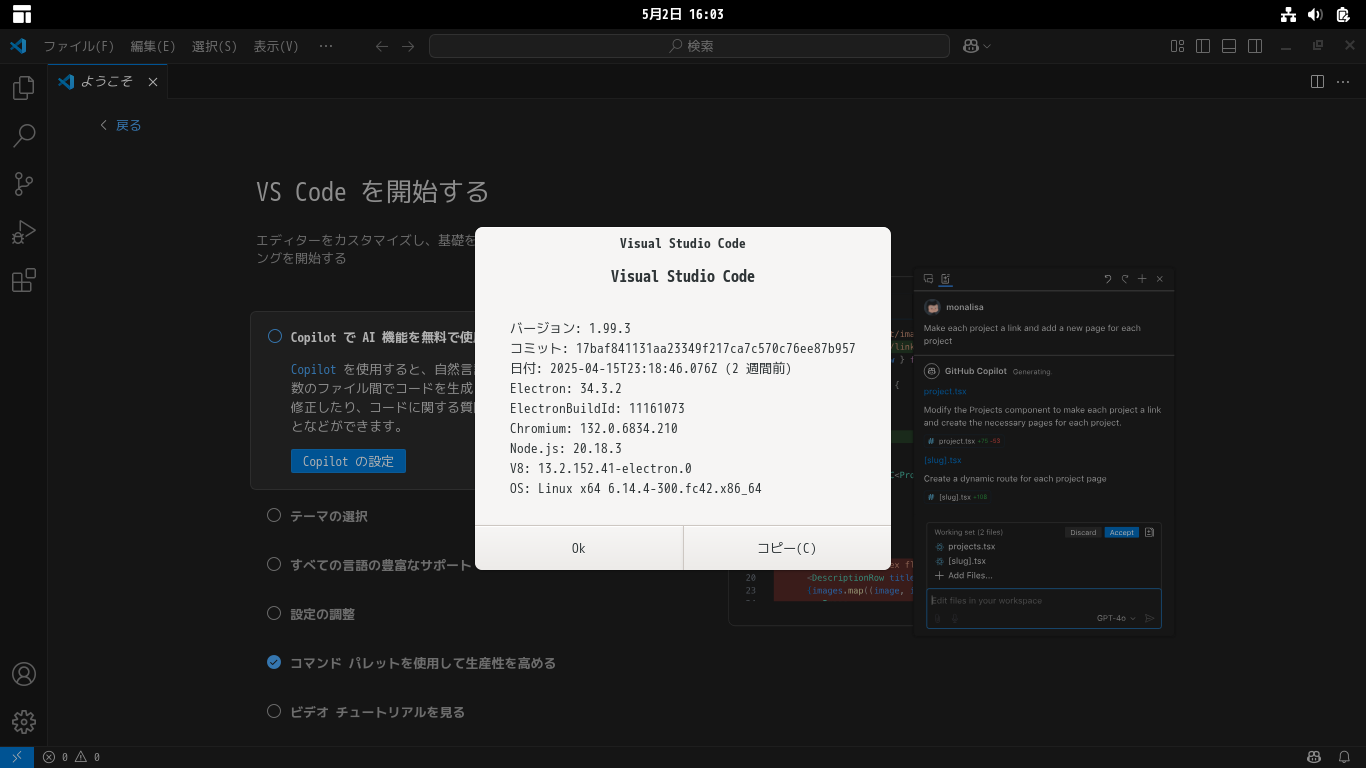Click the Chromium: 132.0.6834.210 line

pyautogui.click(x=594, y=428)
